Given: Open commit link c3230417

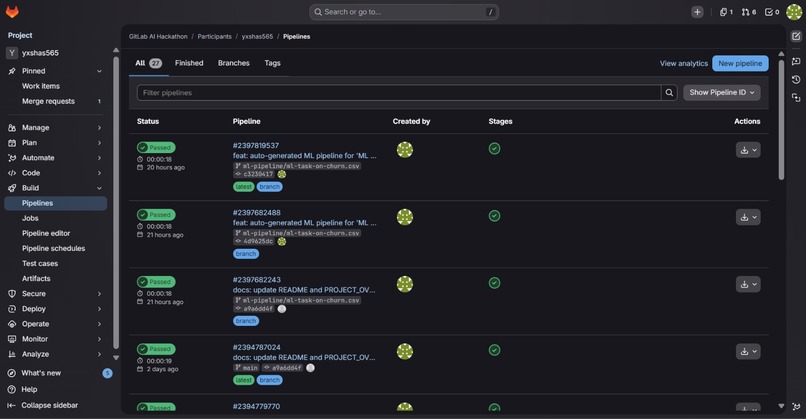Looking at the screenshot, I should 259,174.
